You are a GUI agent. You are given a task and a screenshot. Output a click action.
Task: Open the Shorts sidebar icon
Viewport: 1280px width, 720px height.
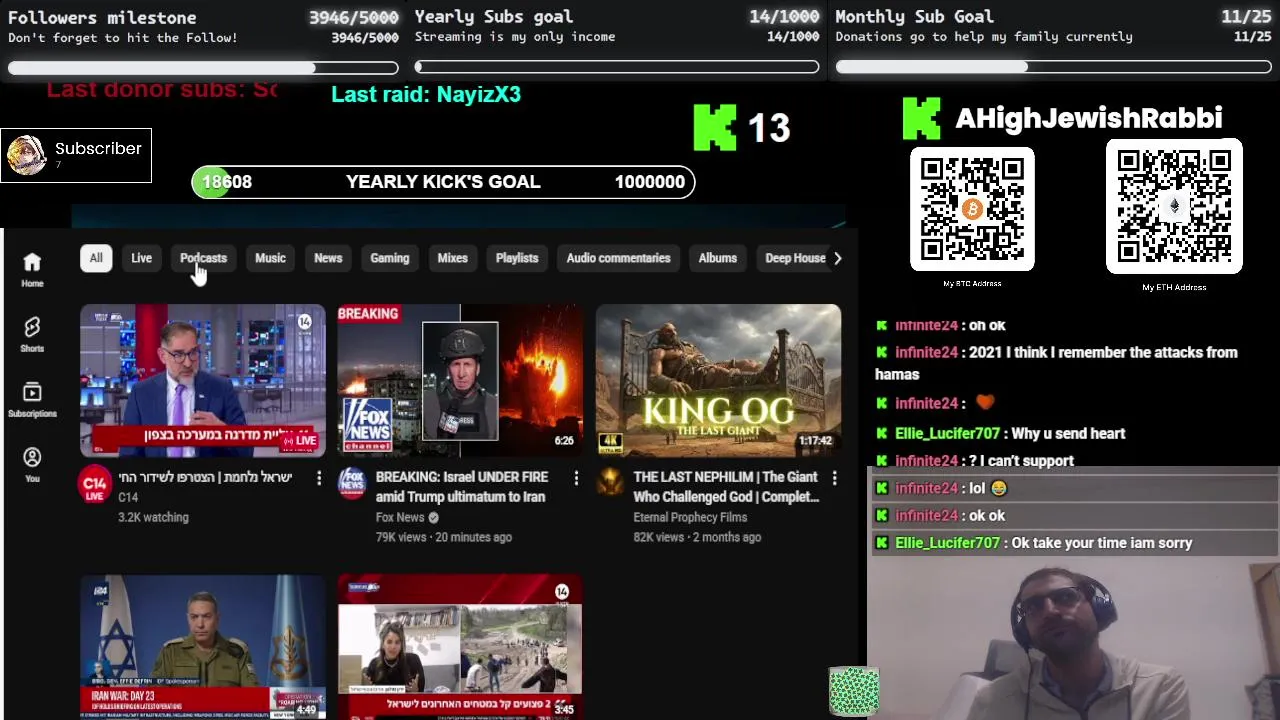click(32, 334)
